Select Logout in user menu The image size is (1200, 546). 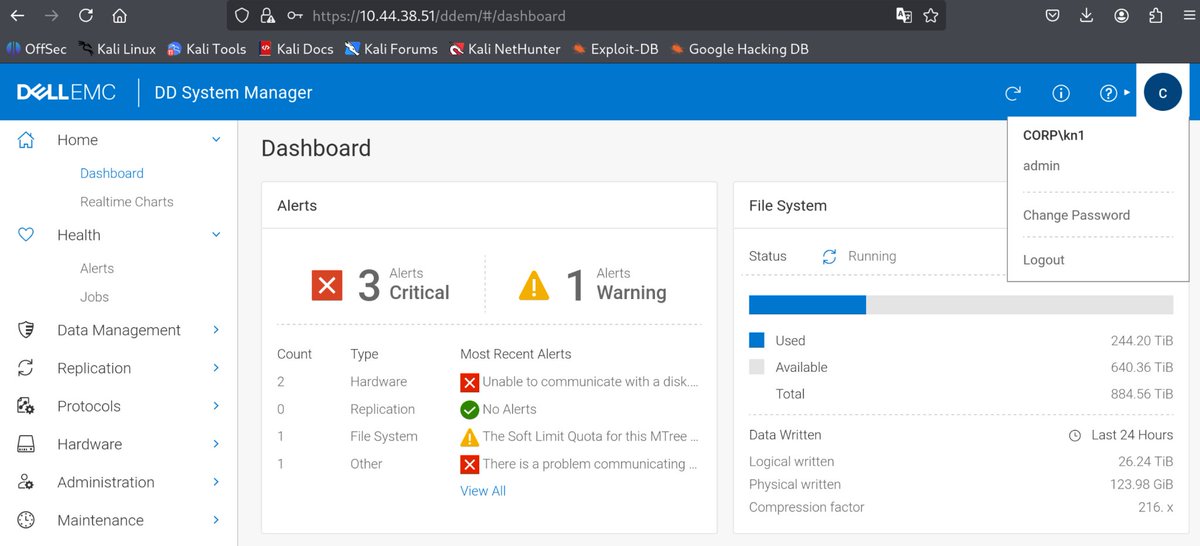(1043, 260)
